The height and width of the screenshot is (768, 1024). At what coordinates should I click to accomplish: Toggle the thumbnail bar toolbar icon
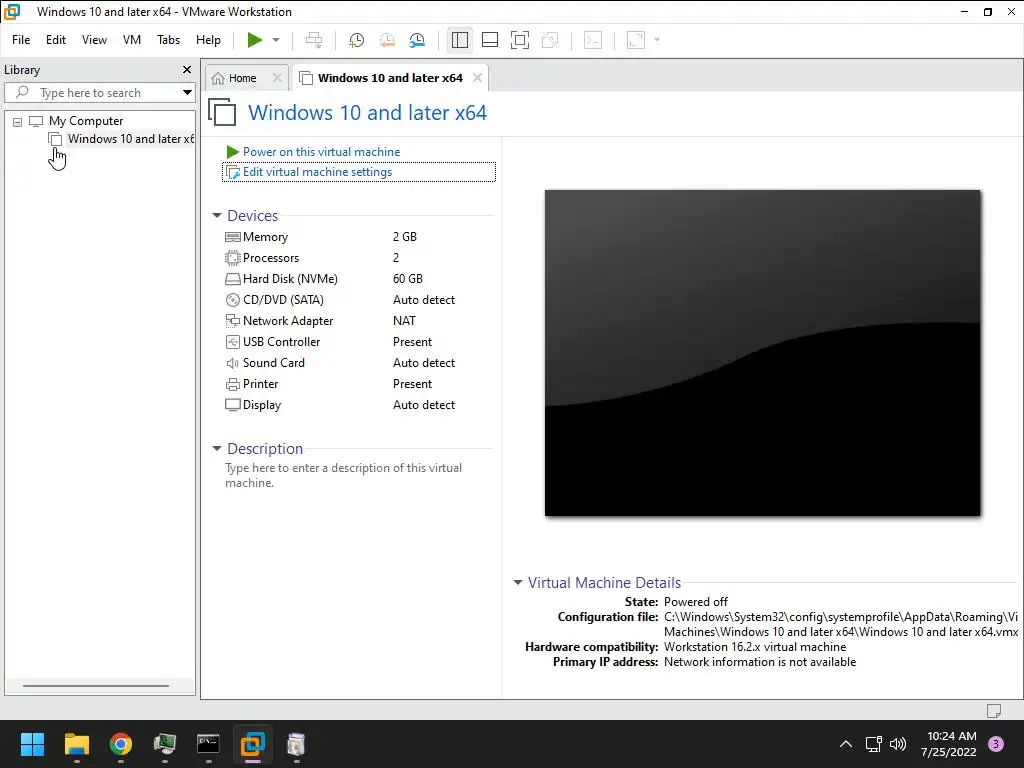pos(490,40)
